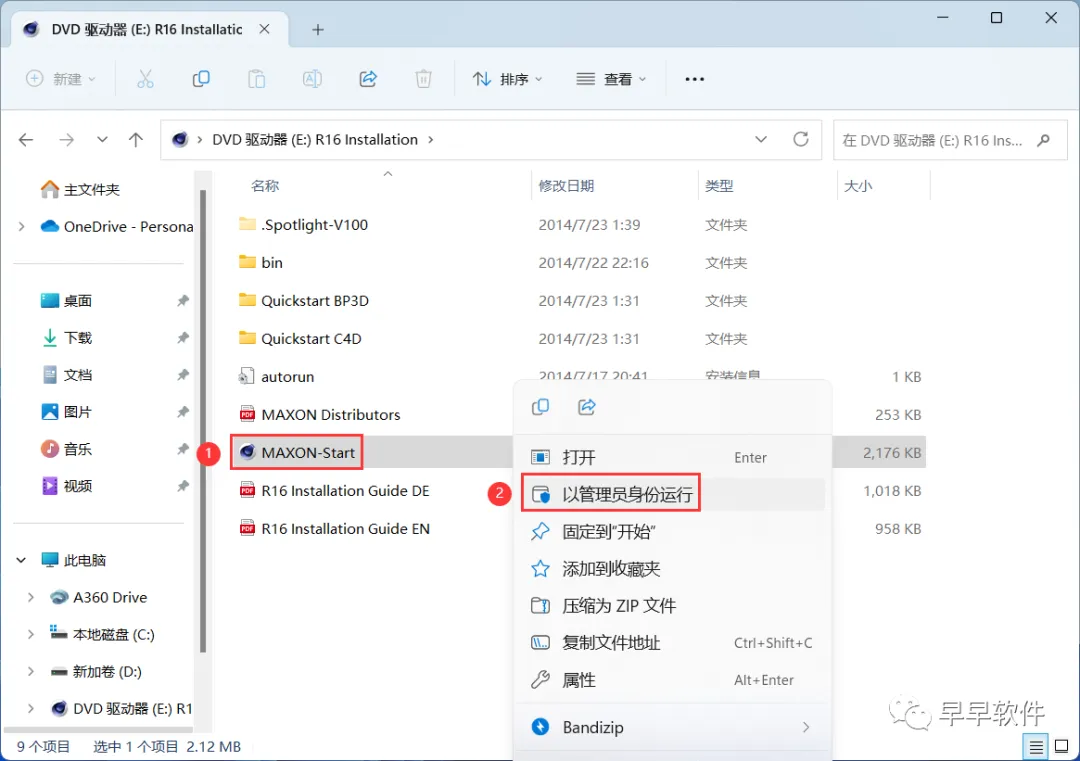
Task: Choose 固定到"开始" in context menu
Action: pyautogui.click(x=674, y=532)
